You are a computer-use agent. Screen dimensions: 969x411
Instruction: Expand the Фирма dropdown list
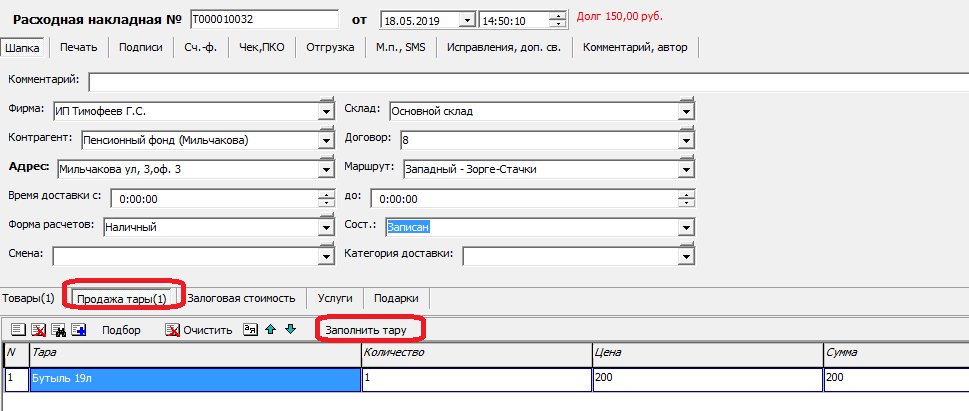click(325, 111)
